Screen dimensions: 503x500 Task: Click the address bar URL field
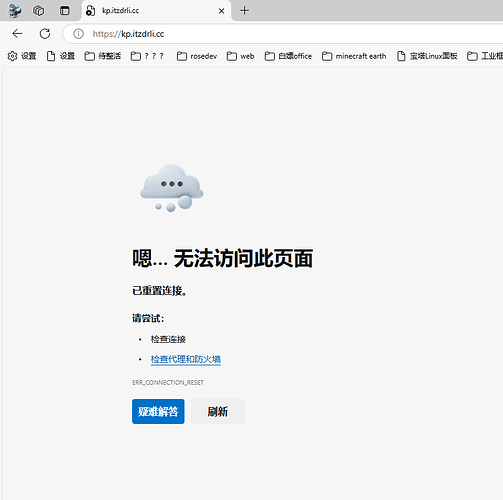point(283,34)
